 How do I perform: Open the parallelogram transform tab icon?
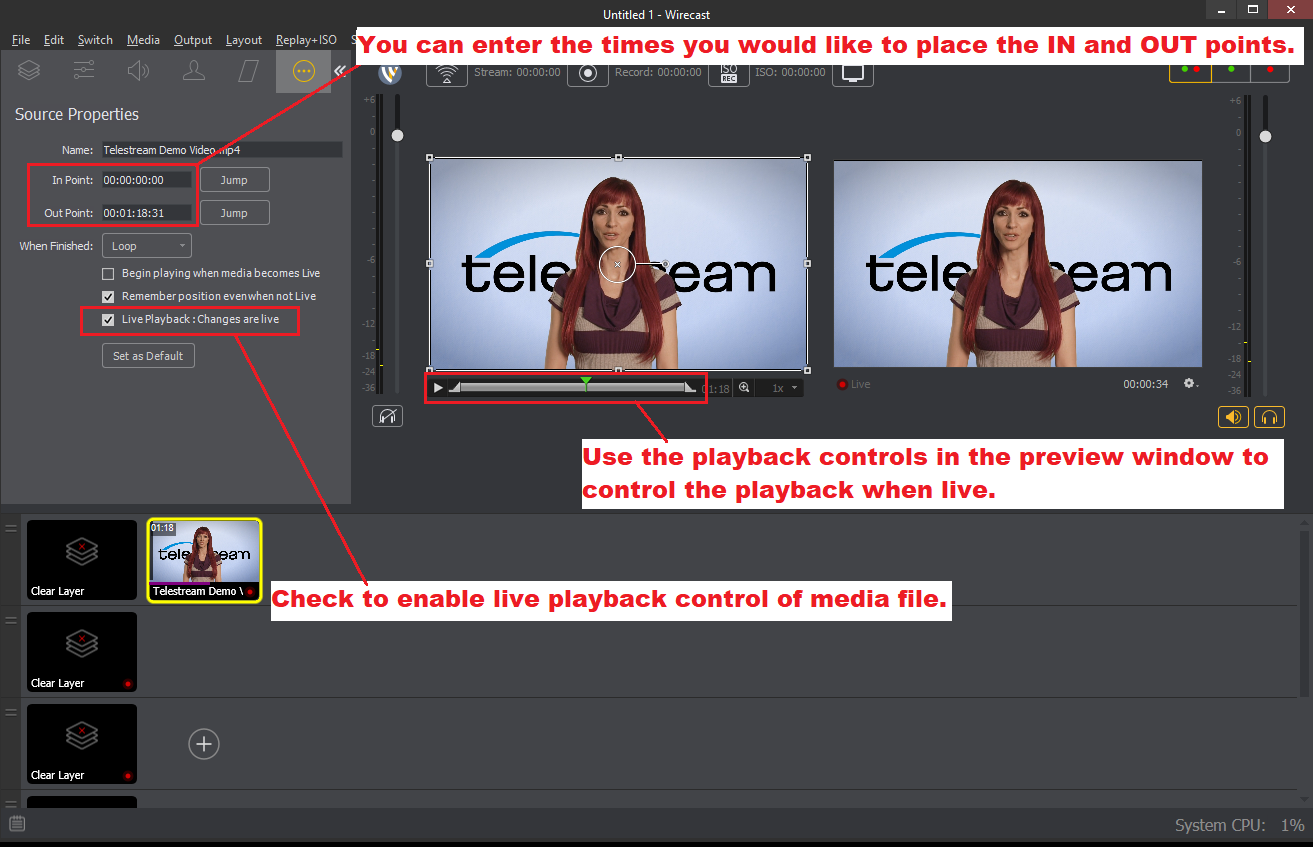pyautogui.click(x=248, y=70)
